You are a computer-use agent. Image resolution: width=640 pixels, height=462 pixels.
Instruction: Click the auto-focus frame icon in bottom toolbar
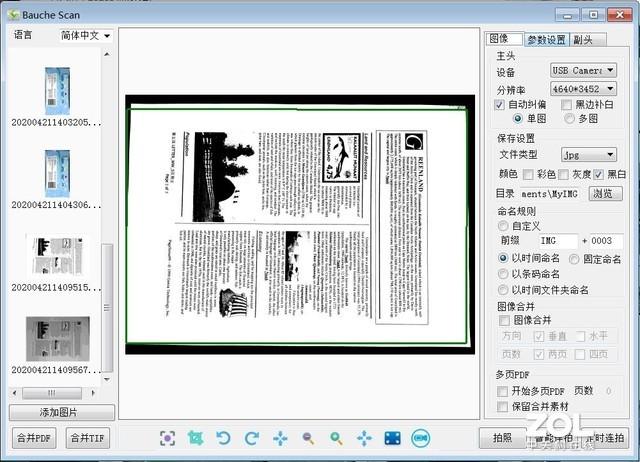tap(167, 438)
